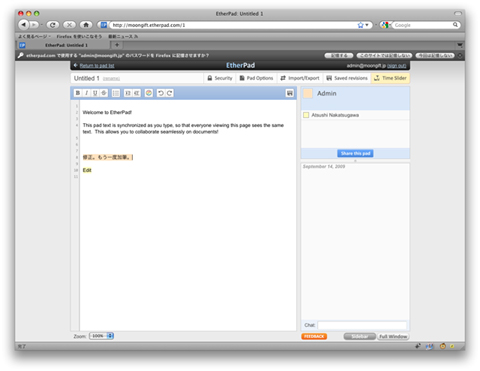The height and width of the screenshot is (371, 480).
Task: Toggle bulleted list
Action: 116,93
